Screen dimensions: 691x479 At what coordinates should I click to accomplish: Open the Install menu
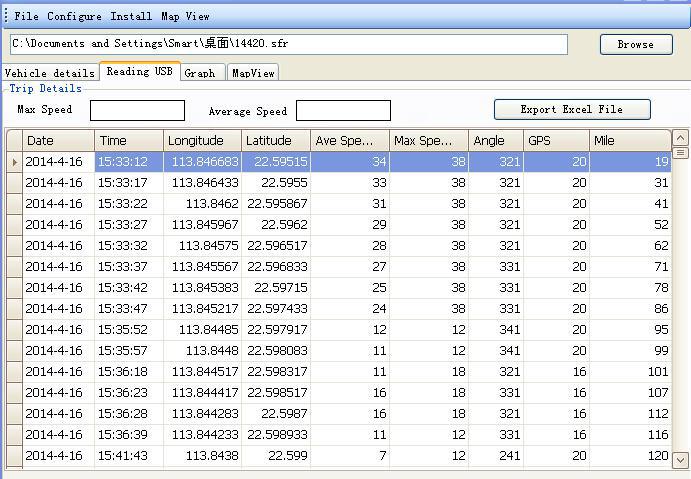tap(131, 17)
